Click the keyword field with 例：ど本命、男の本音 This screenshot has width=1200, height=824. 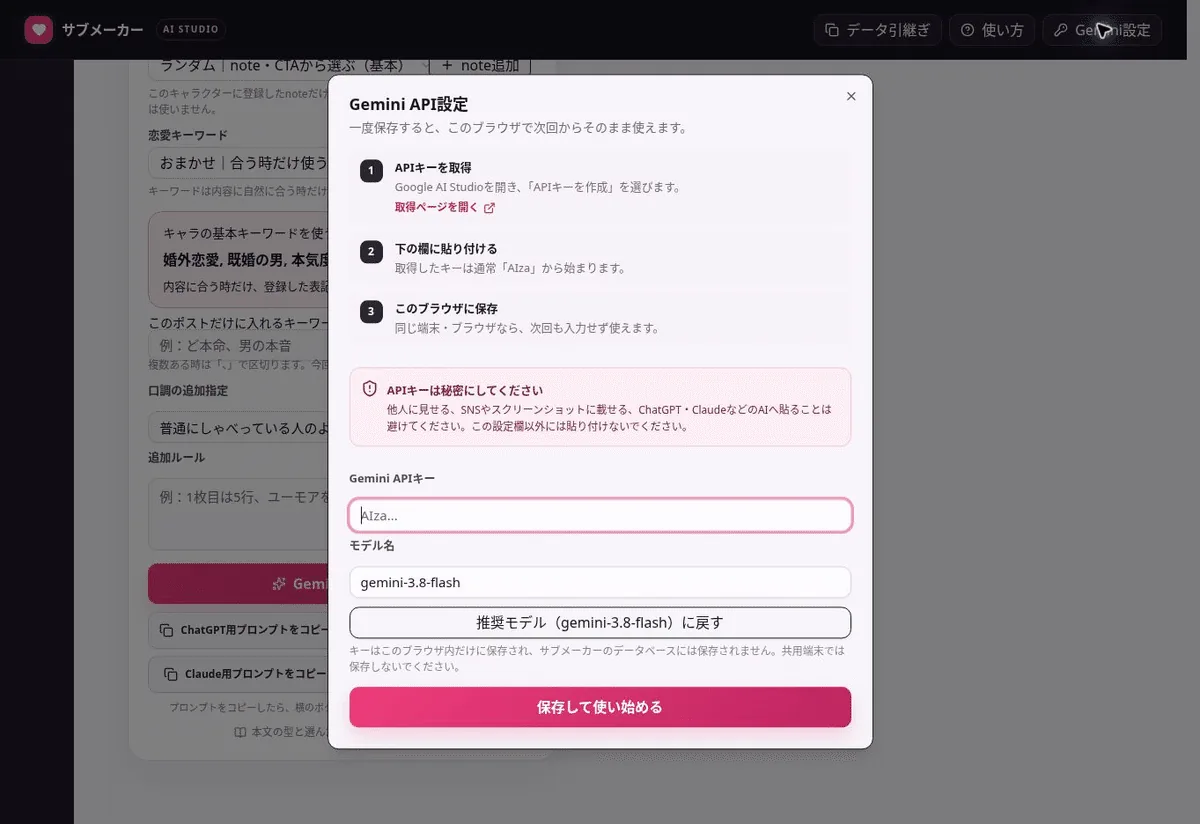[239, 345]
